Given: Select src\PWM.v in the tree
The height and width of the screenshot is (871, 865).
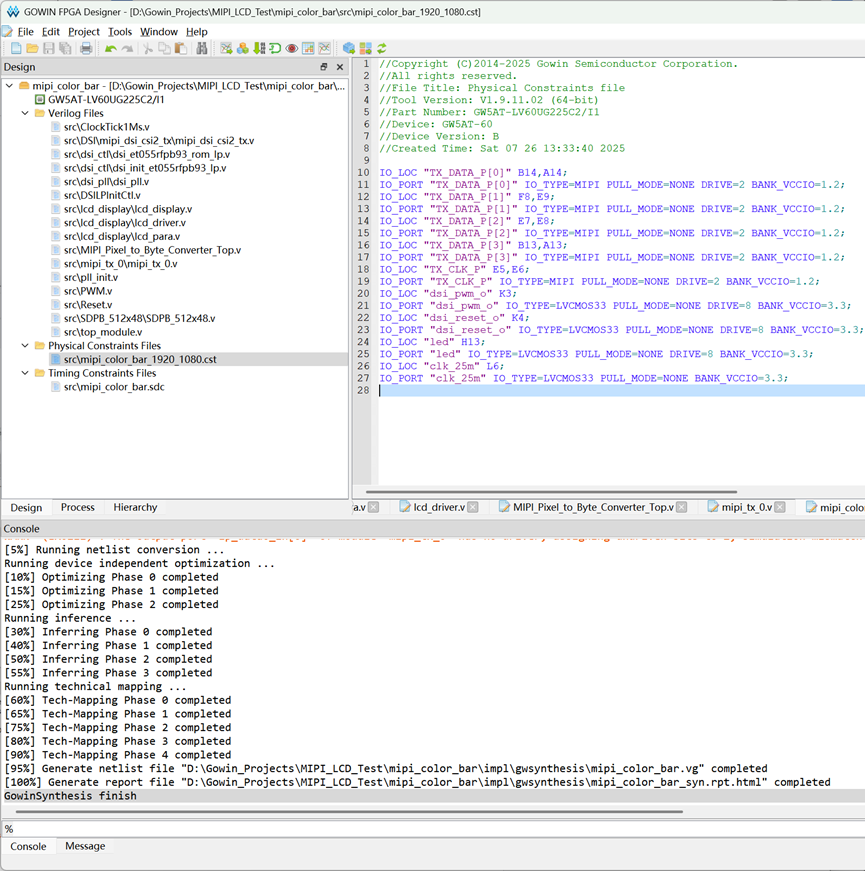Looking at the screenshot, I should (x=88, y=291).
